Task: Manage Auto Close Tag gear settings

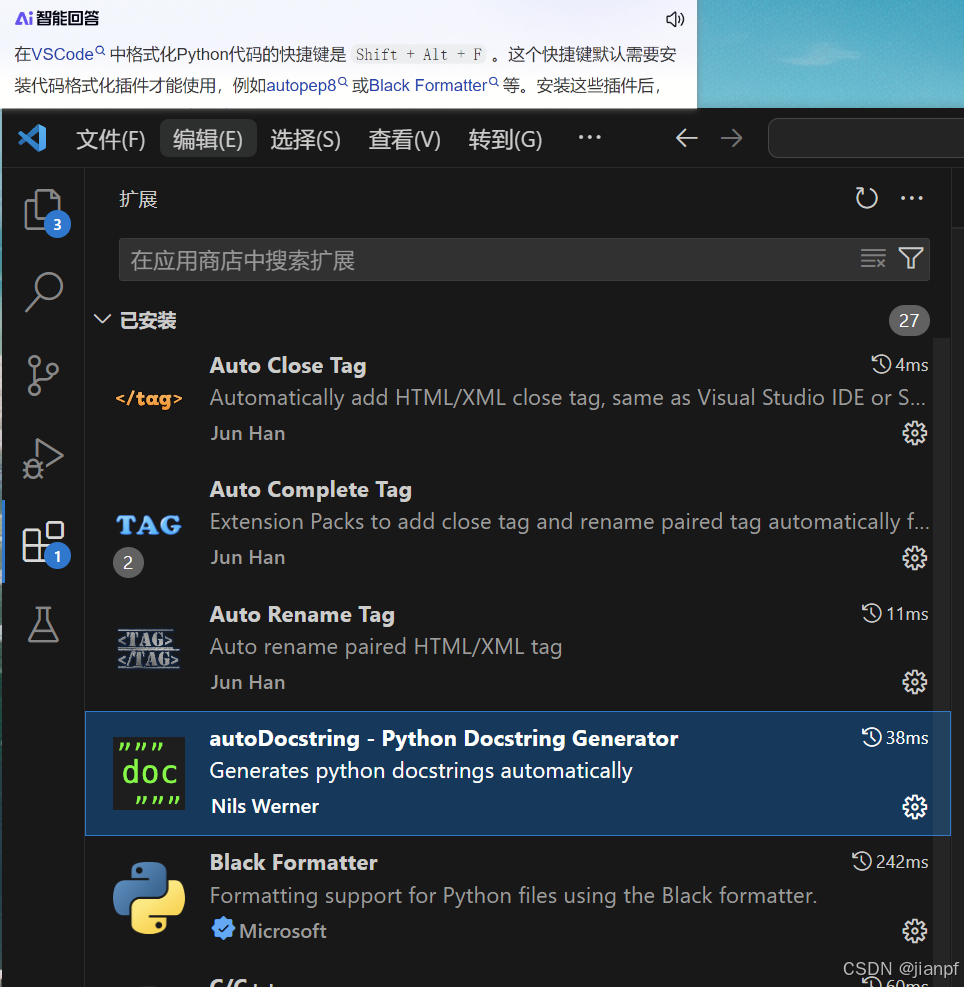Action: coord(914,433)
